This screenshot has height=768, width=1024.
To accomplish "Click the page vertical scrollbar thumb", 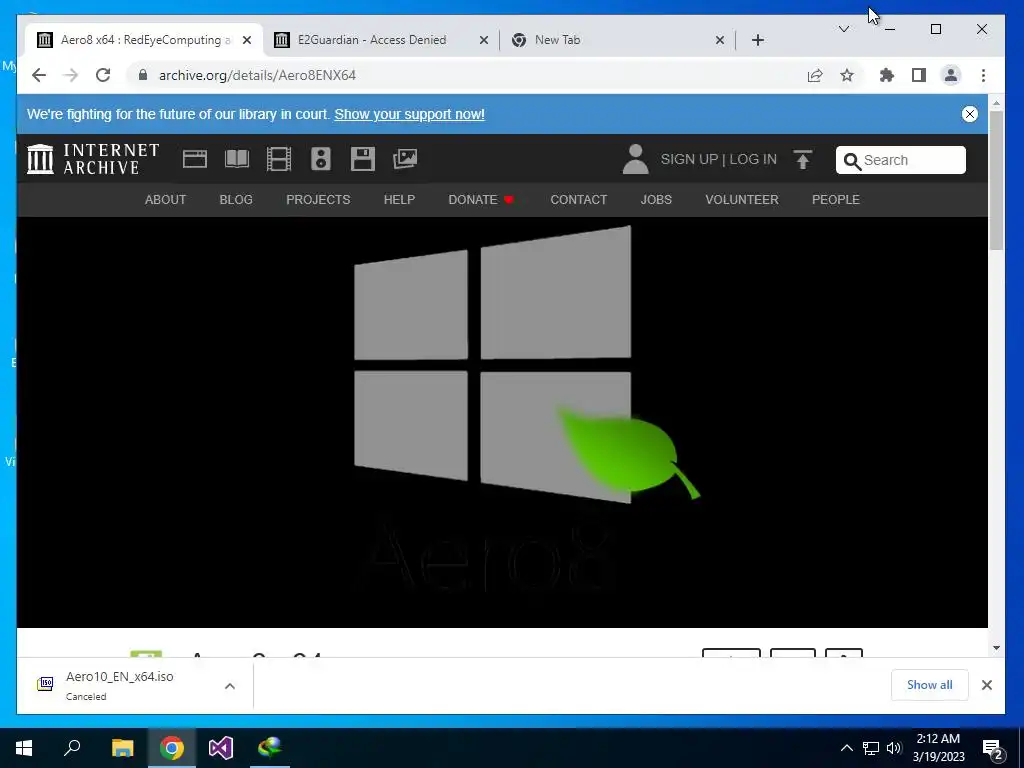I will 996,180.
